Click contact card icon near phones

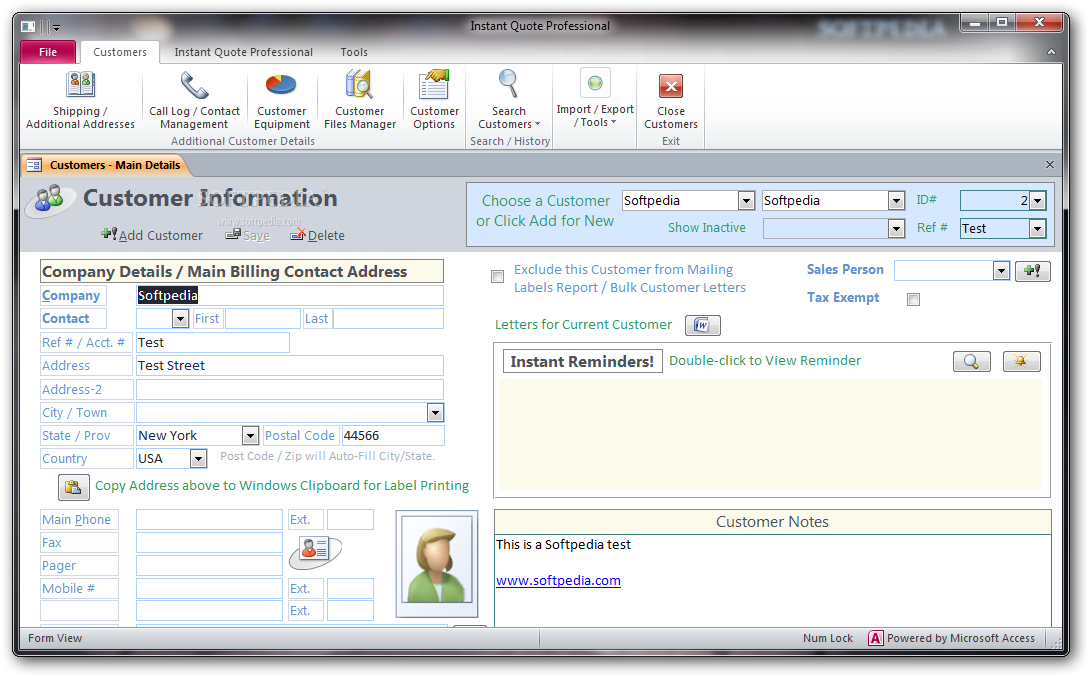pos(316,551)
